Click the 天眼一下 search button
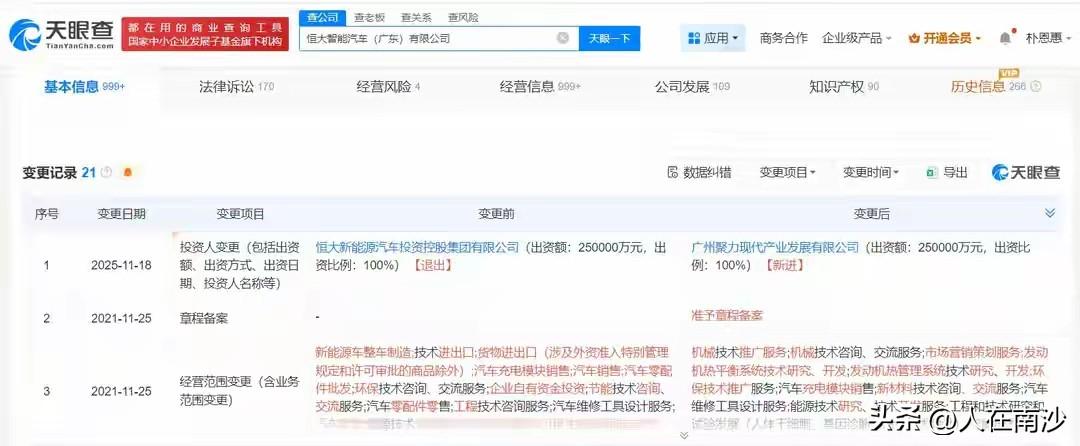This screenshot has width=1080, height=446. pos(609,39)
